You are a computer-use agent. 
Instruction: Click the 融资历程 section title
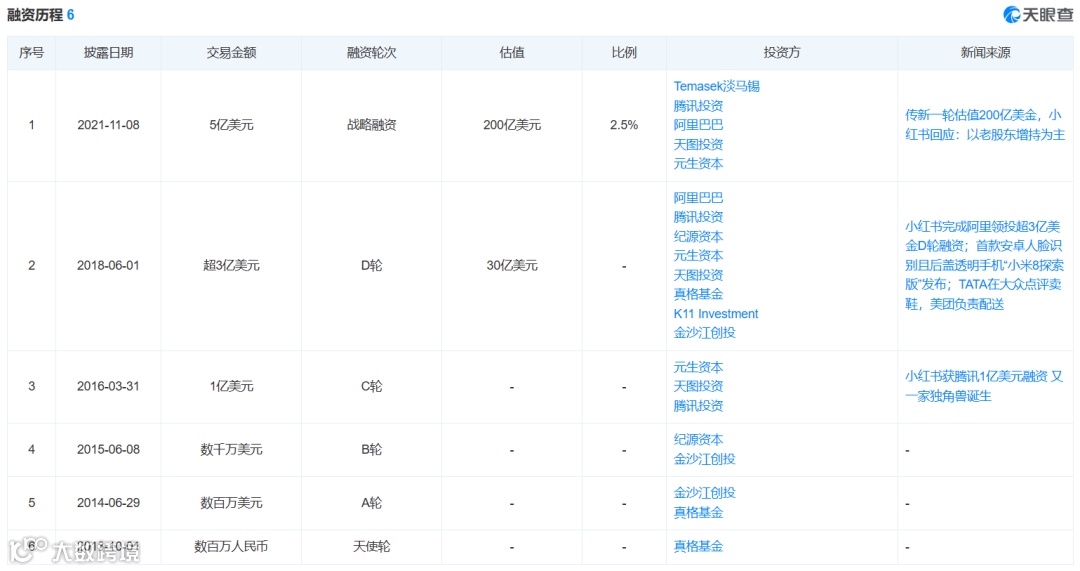point(34,14)
